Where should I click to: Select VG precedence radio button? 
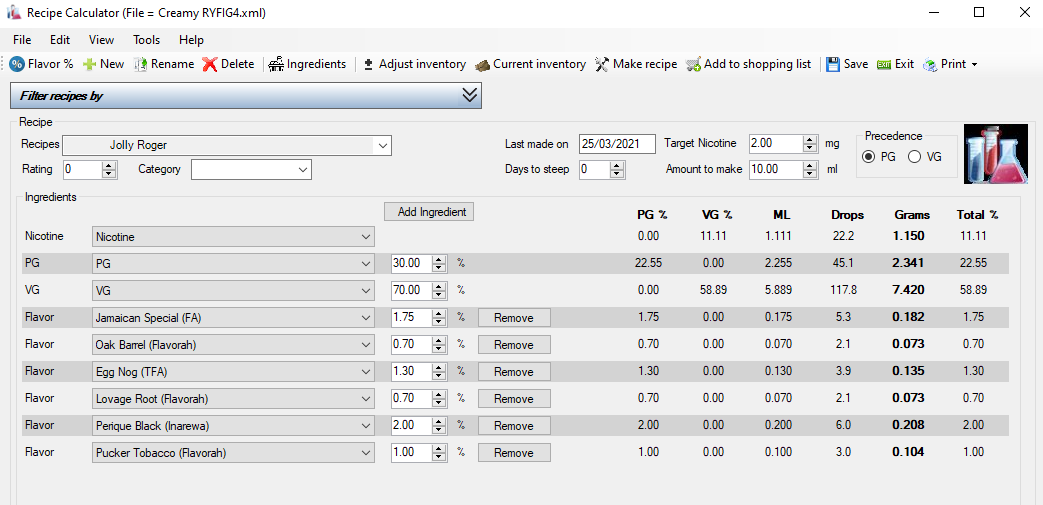(x=915, y=157)
